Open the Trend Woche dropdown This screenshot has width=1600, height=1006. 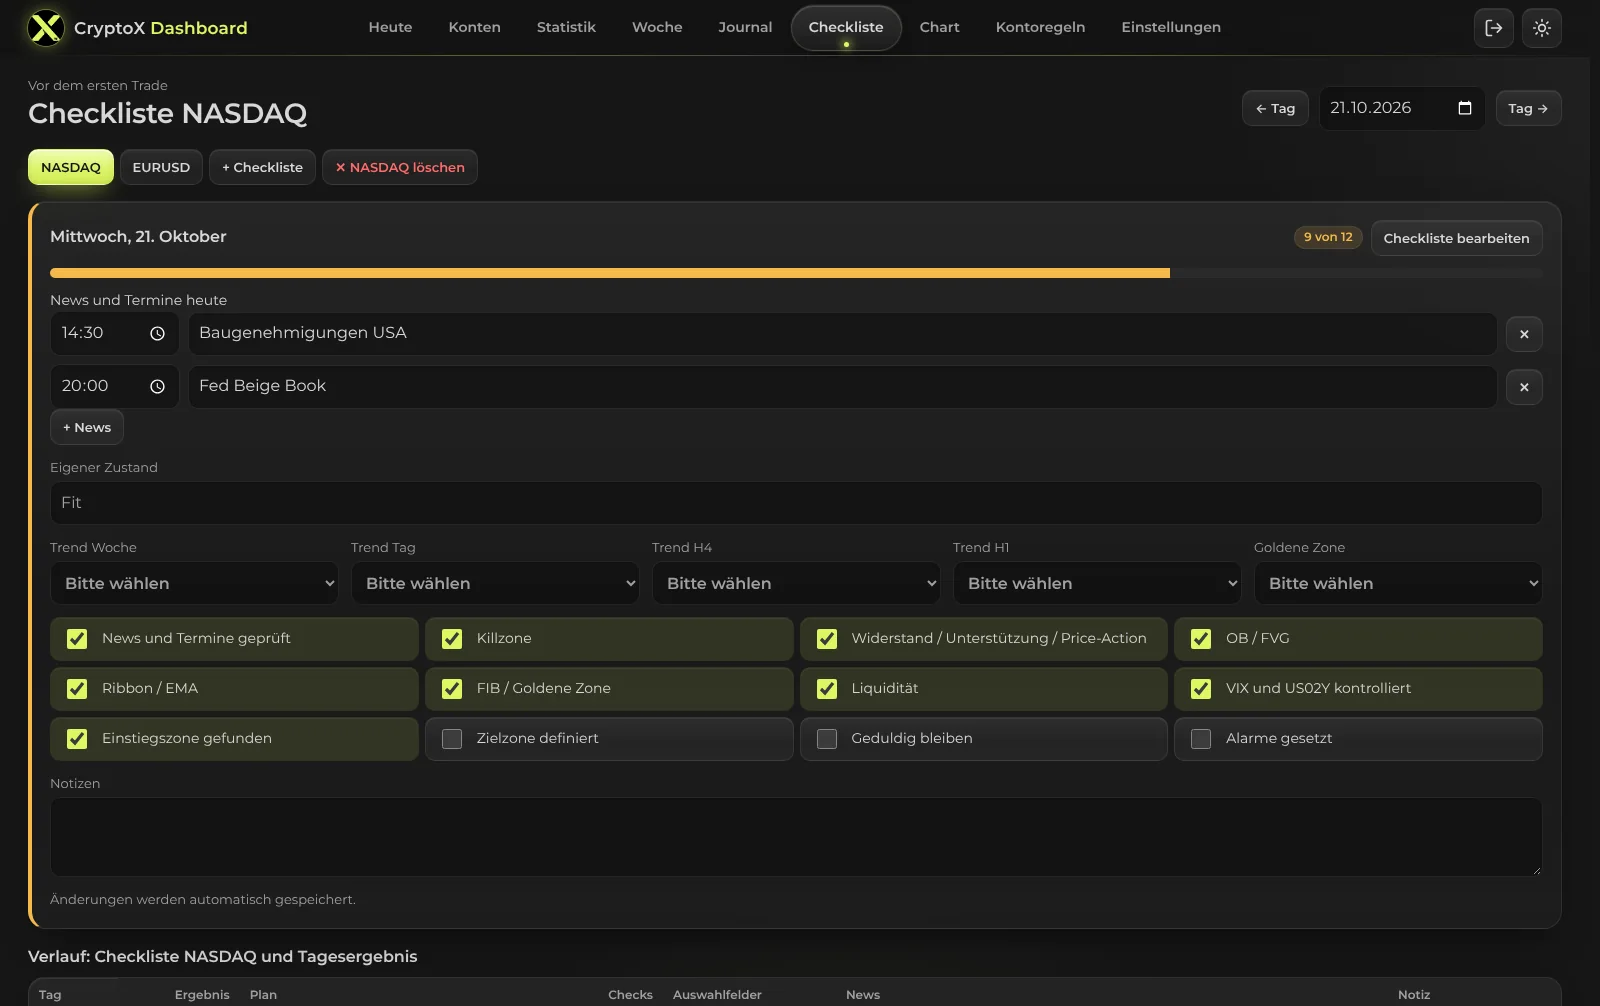[194, 583]
